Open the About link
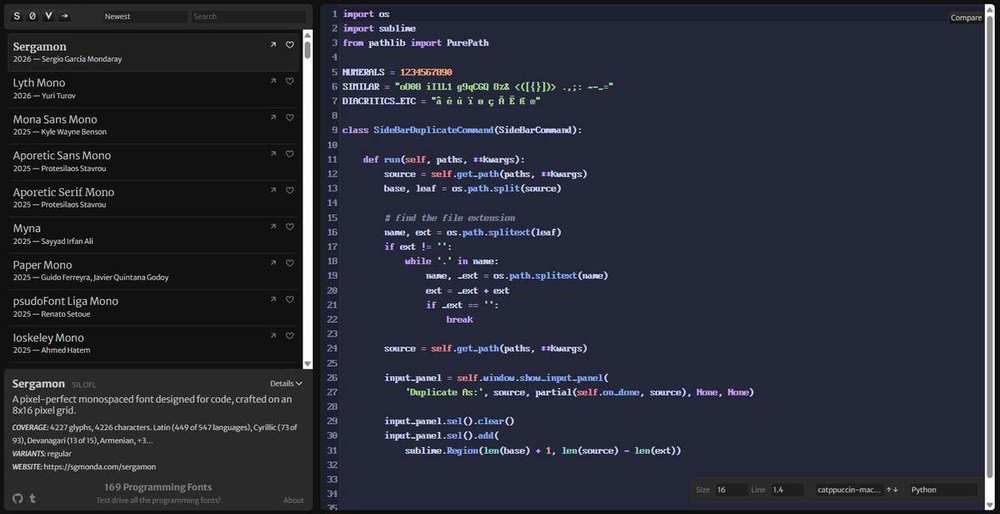This screenshot has height=514, width=1000. (293, 500)
